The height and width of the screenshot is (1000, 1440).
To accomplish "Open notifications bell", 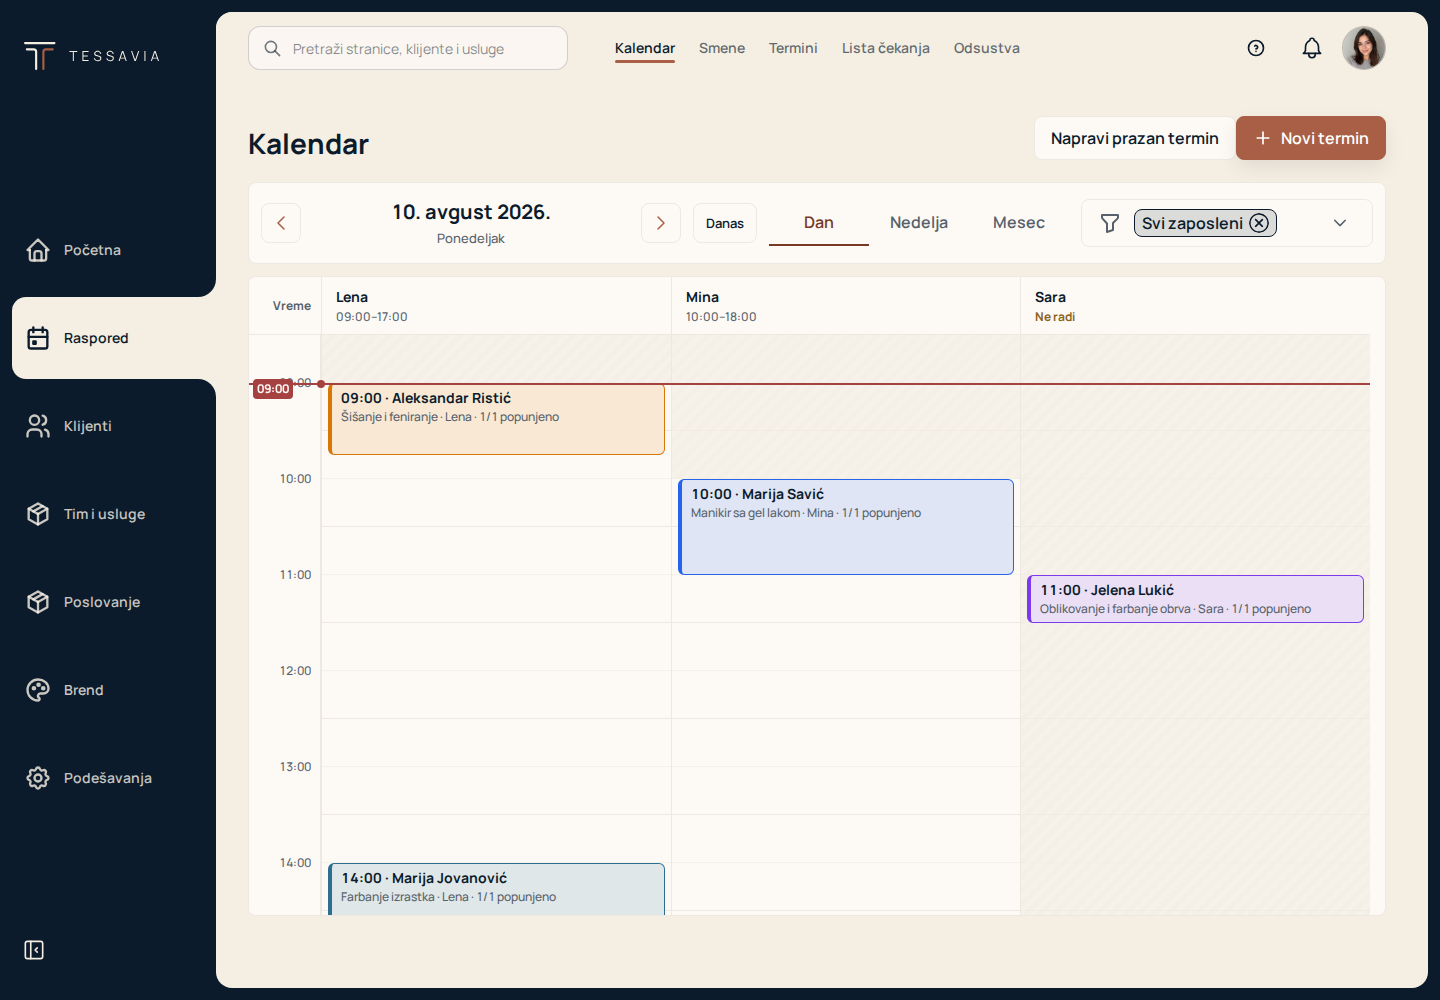I will [x=1312, y=48].
